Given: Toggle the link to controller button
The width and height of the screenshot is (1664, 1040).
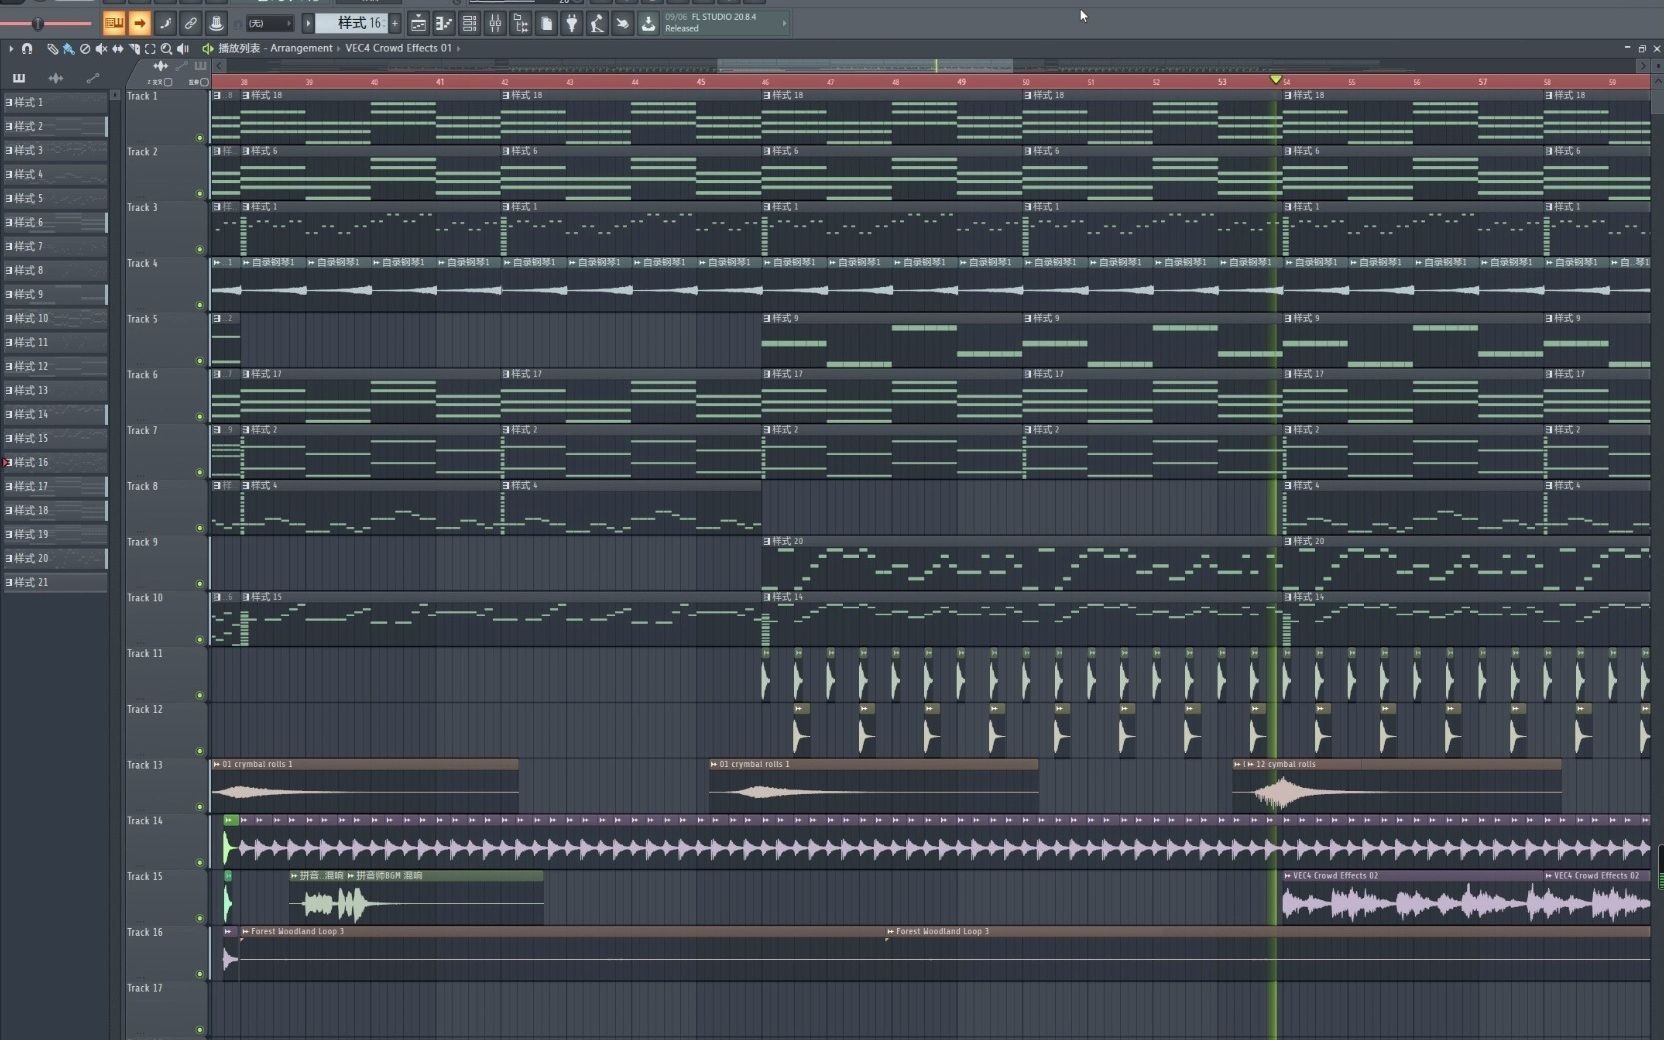Looking at the screenshot, I should point(190,23).
